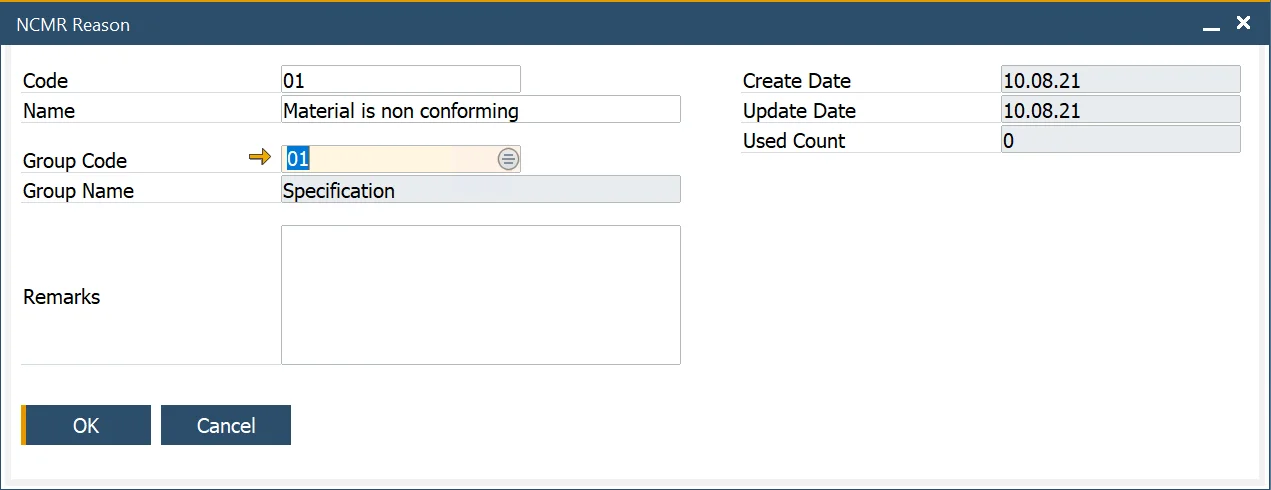The width and height of the screenshot is (1271, 490).
Task: Select the Group Name field showing Specification
Action: point(480,190)
